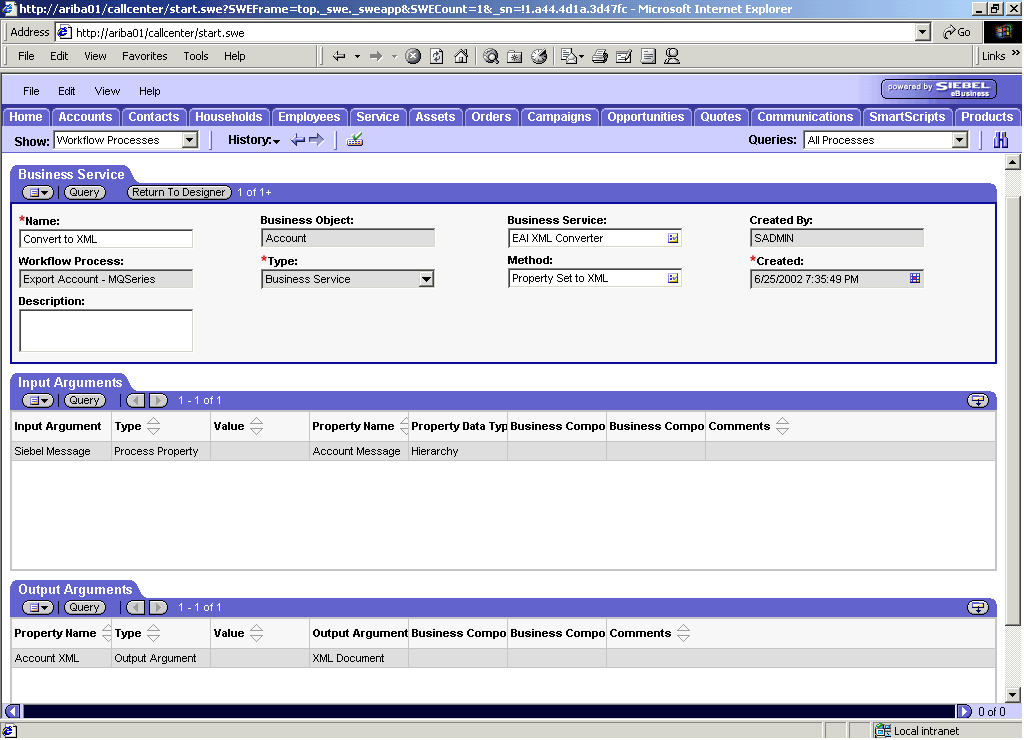Image resolution: width=1024 pixels, height=740 pixels.
Task: Click Output Arguments next record arrow
Action: point(158,607)
